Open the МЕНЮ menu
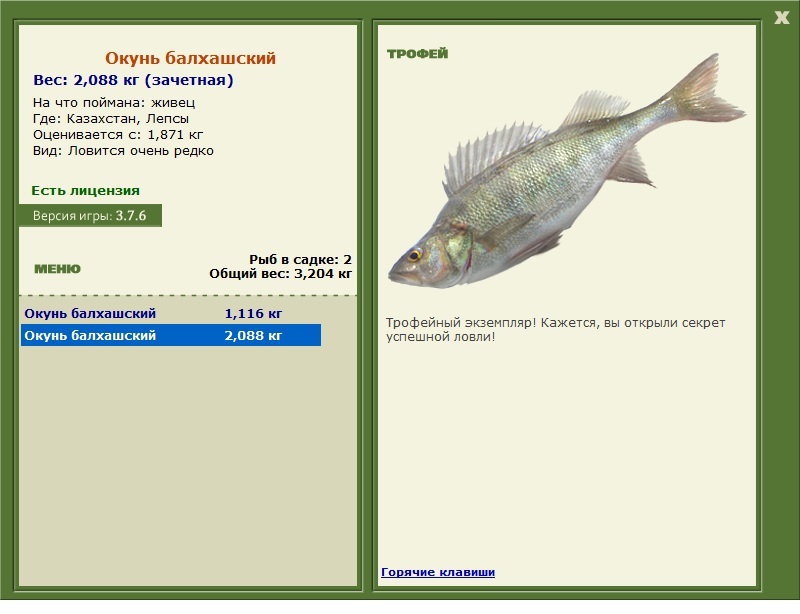Viewport: 800px width, 614px height. pyautogui.click(x=57, y=269)
